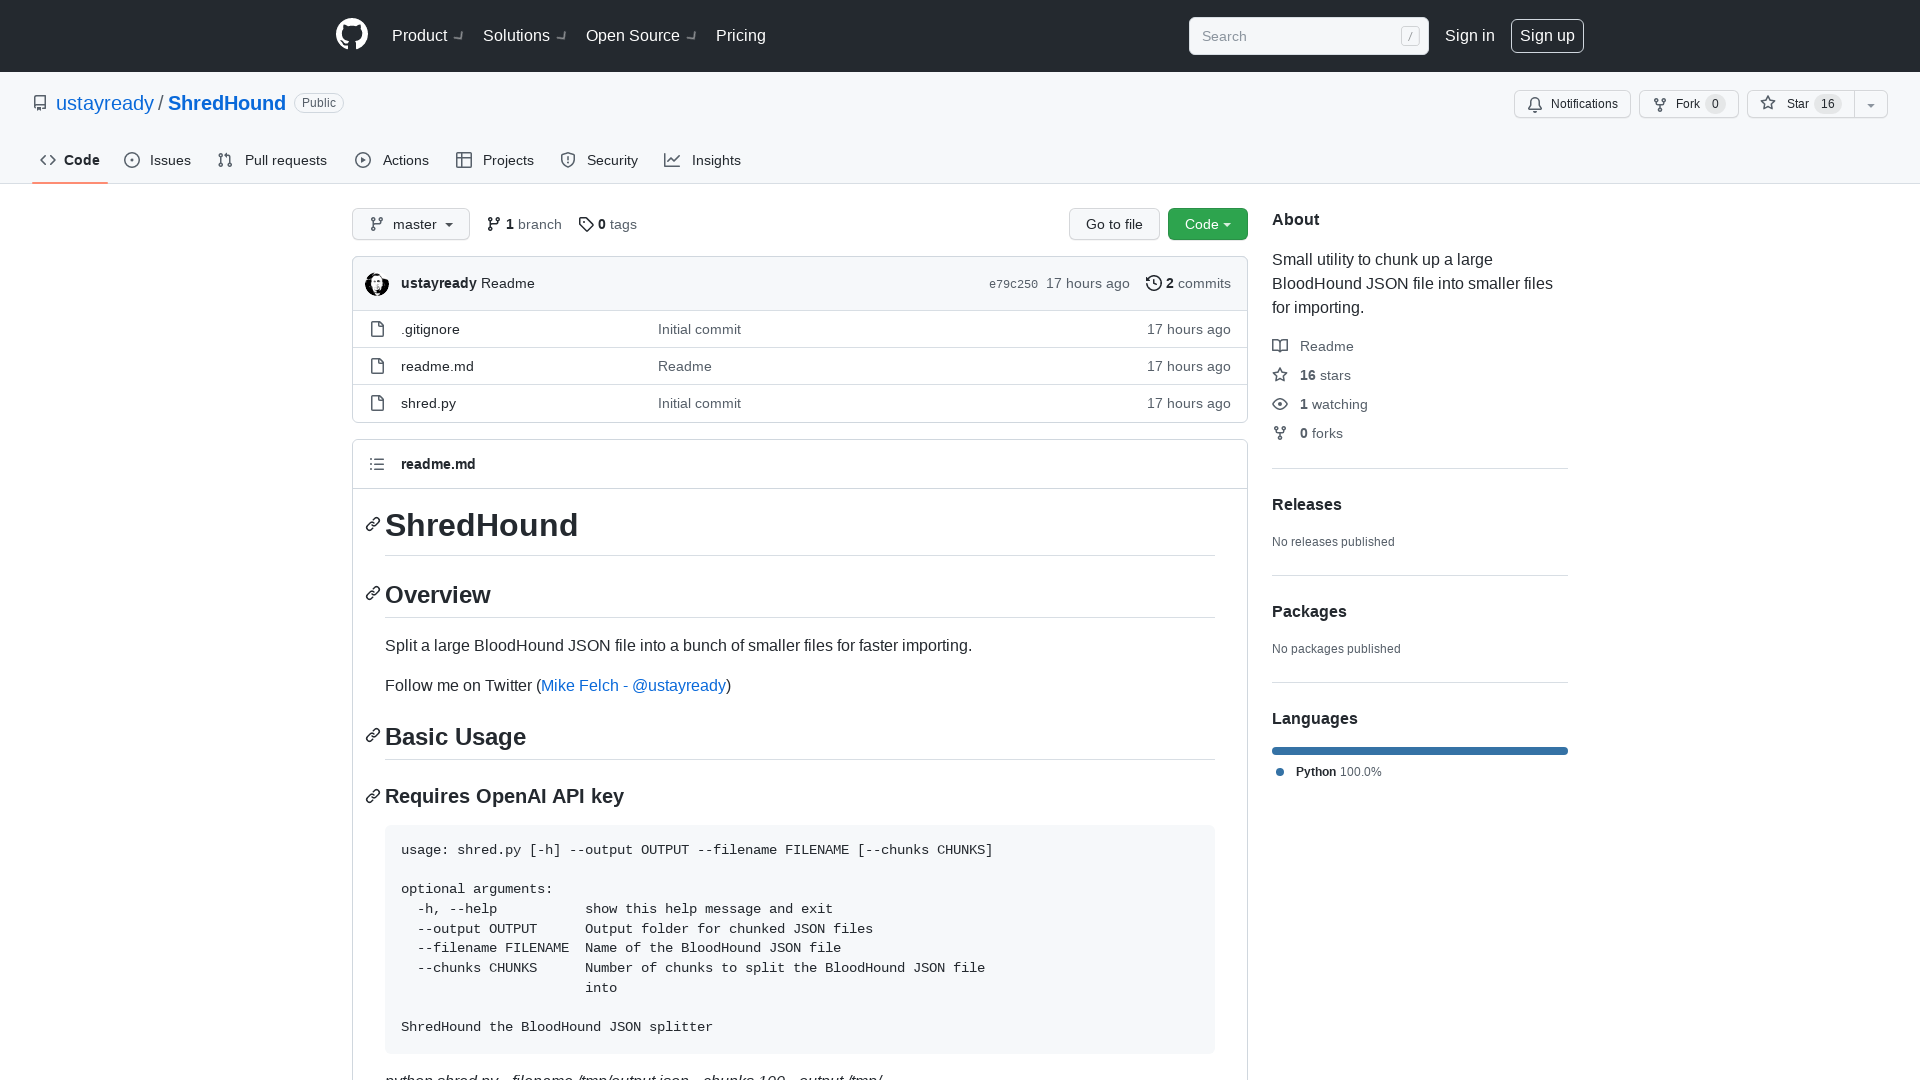Open the e79c250 commit hash
Image resolution: width=1920 pixels, height=1080 pixels.
[x=1013, y=284]
